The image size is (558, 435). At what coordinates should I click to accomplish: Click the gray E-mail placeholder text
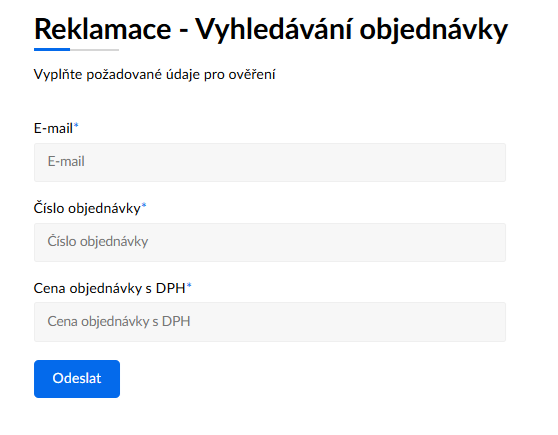pos(66,162)
